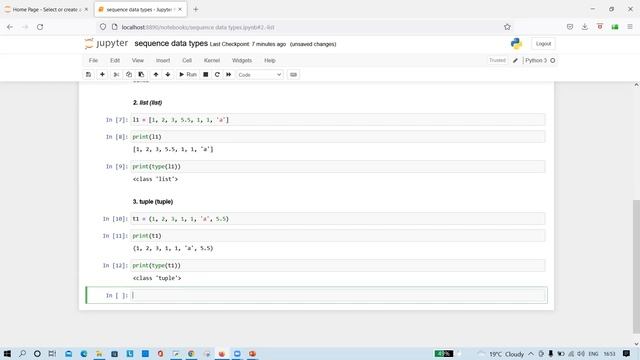Restart kernel and rerun whole notebook

click(x=229, y=75)
